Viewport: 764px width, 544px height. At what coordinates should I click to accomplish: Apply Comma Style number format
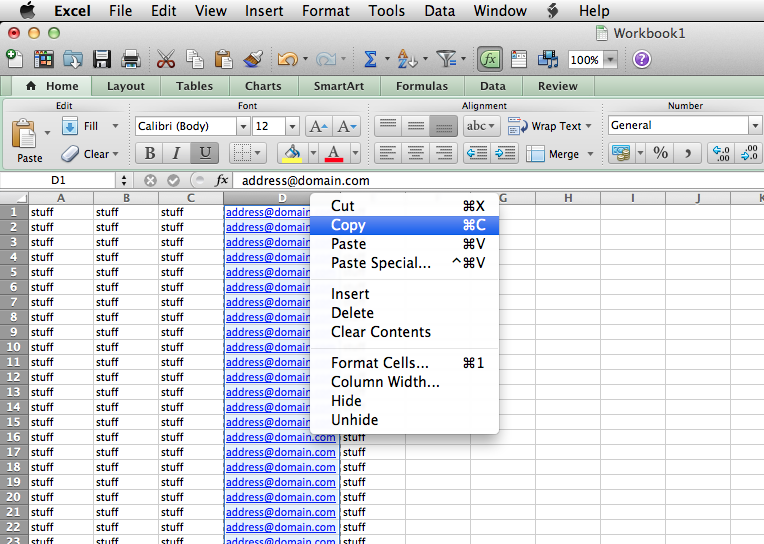(x=688, y=153)
